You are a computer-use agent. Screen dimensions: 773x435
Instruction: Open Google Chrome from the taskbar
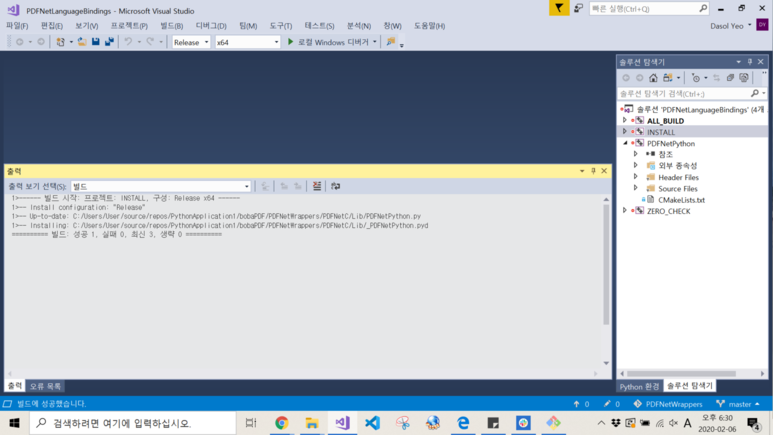coord(281,423)
